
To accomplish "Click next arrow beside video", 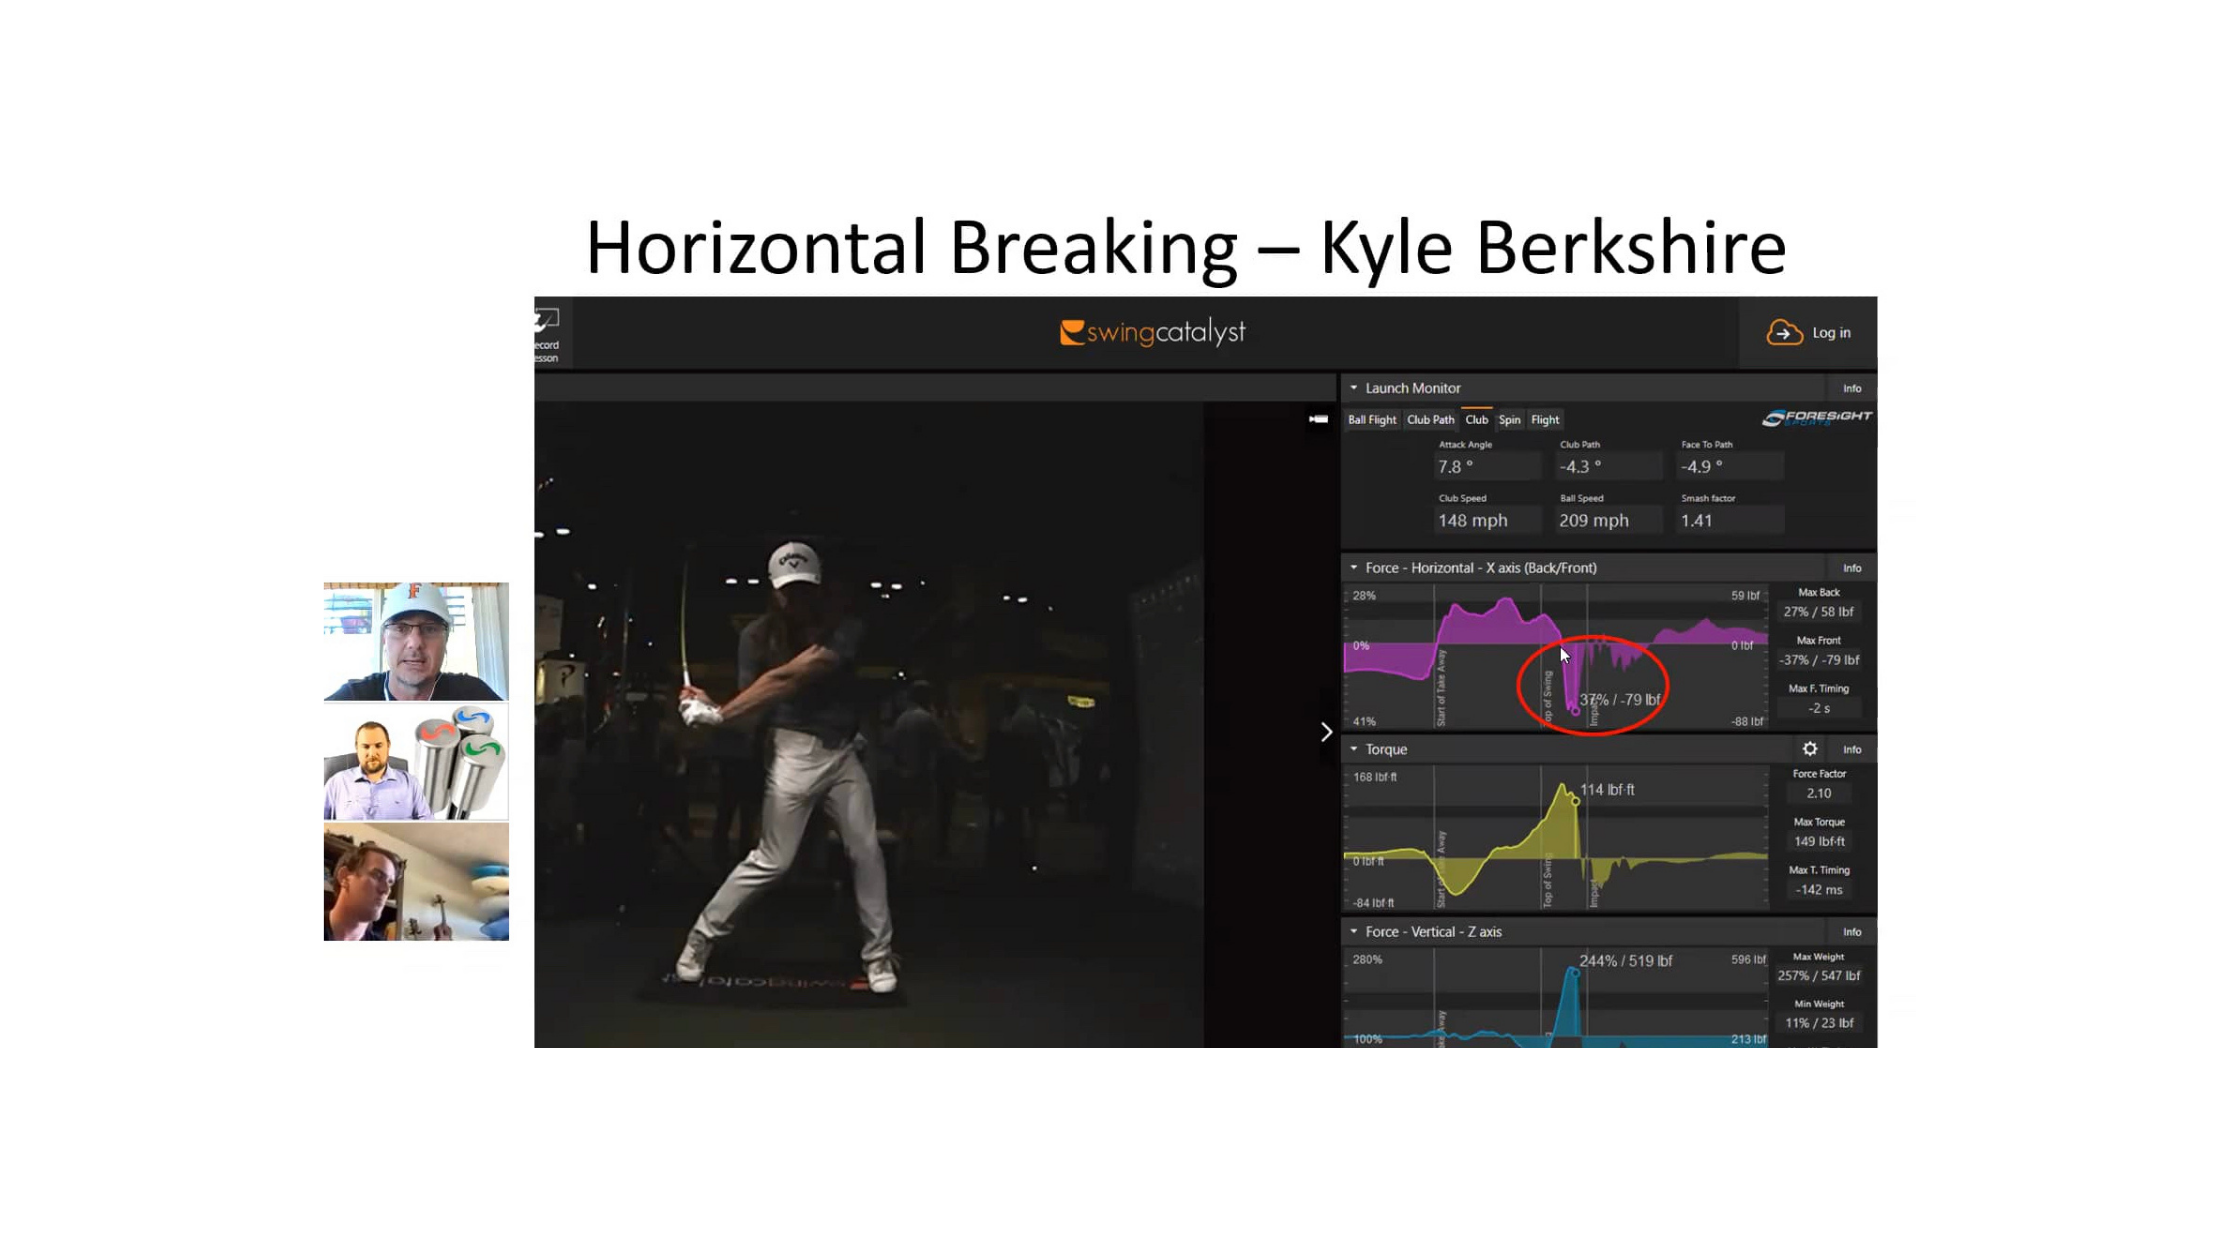I will pyautogui.click(x=1326, y=732).
